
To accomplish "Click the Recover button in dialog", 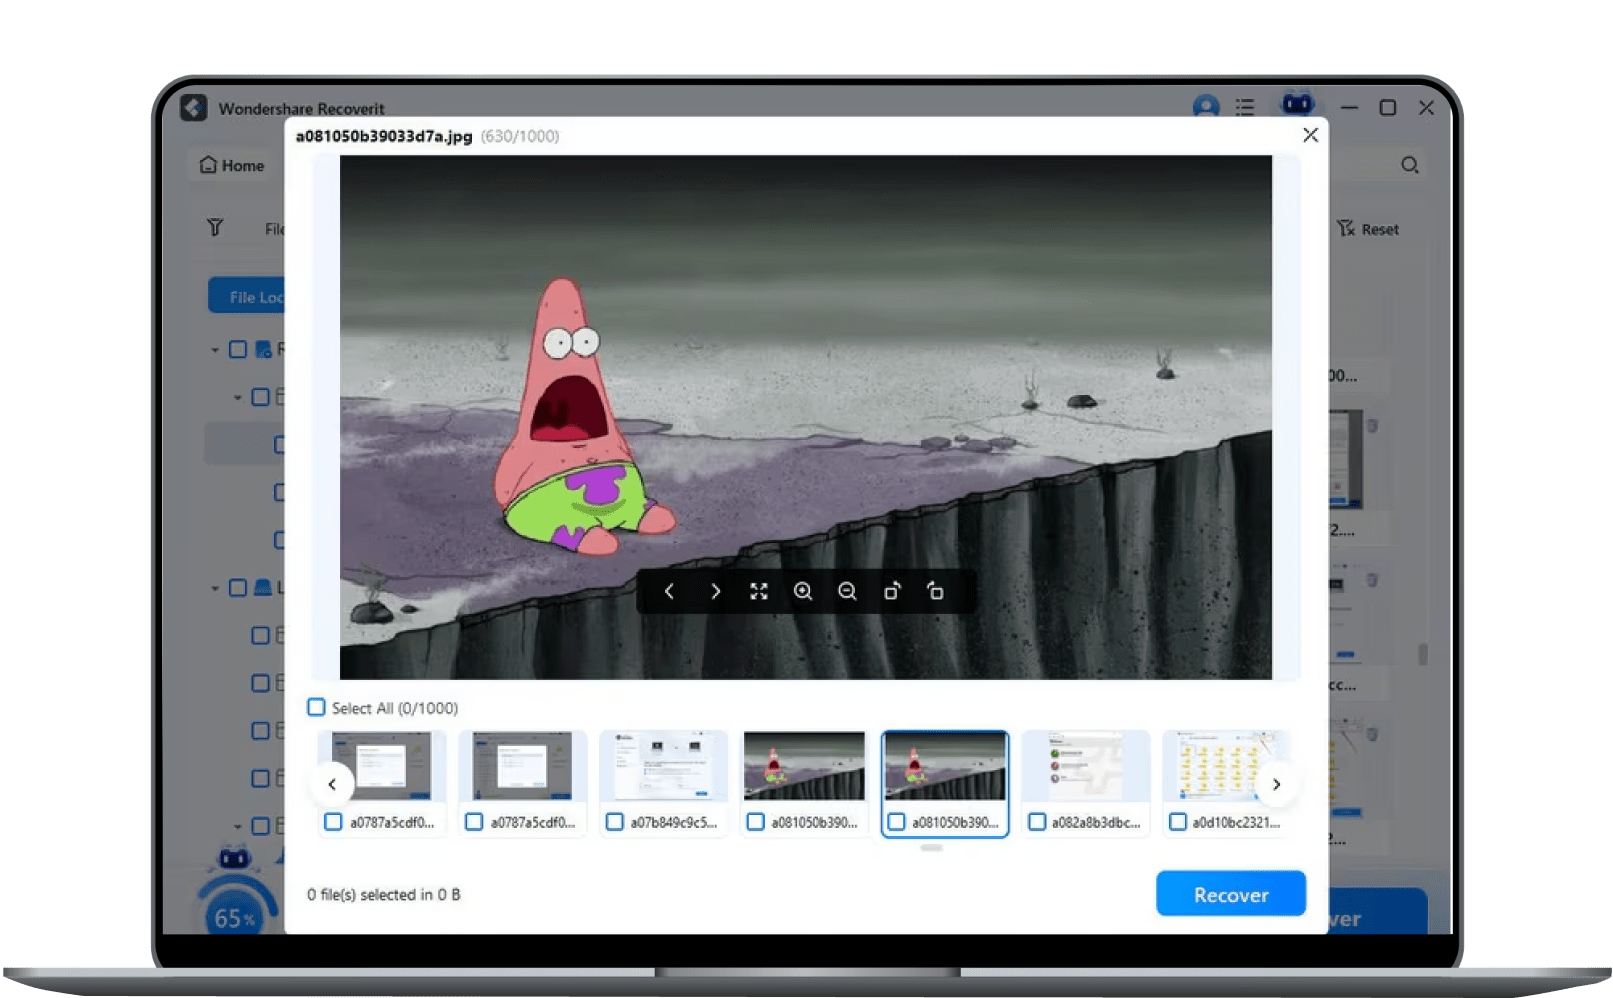I will [1231, 894].
